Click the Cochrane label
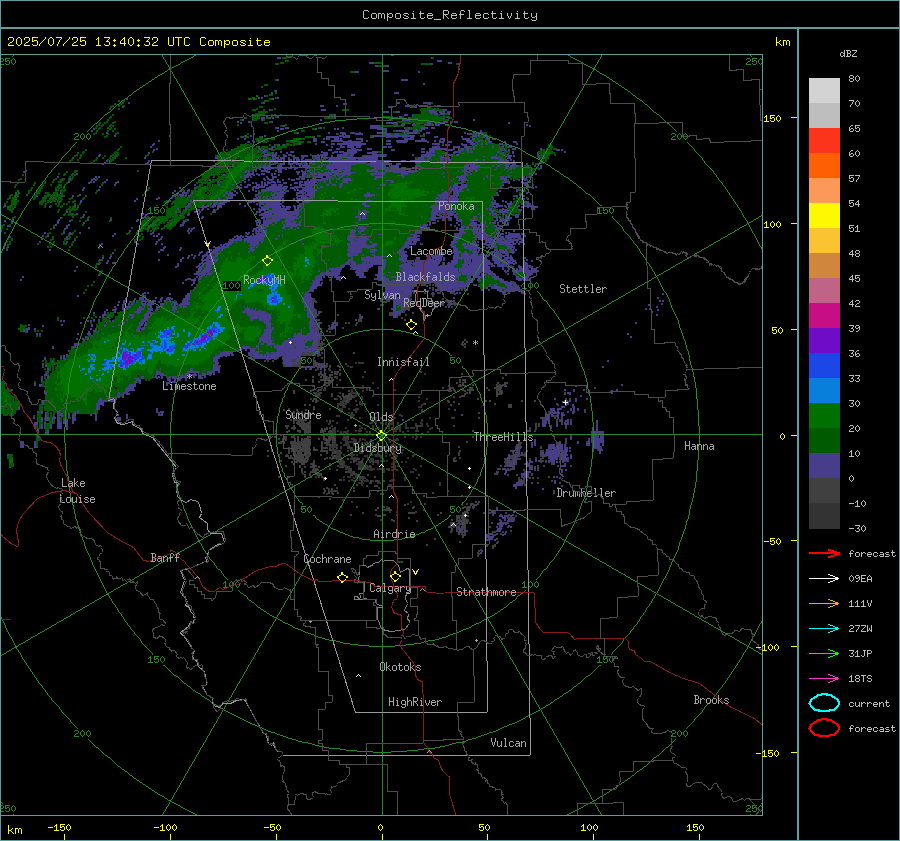The image size is (900, 841). [327, 559]
